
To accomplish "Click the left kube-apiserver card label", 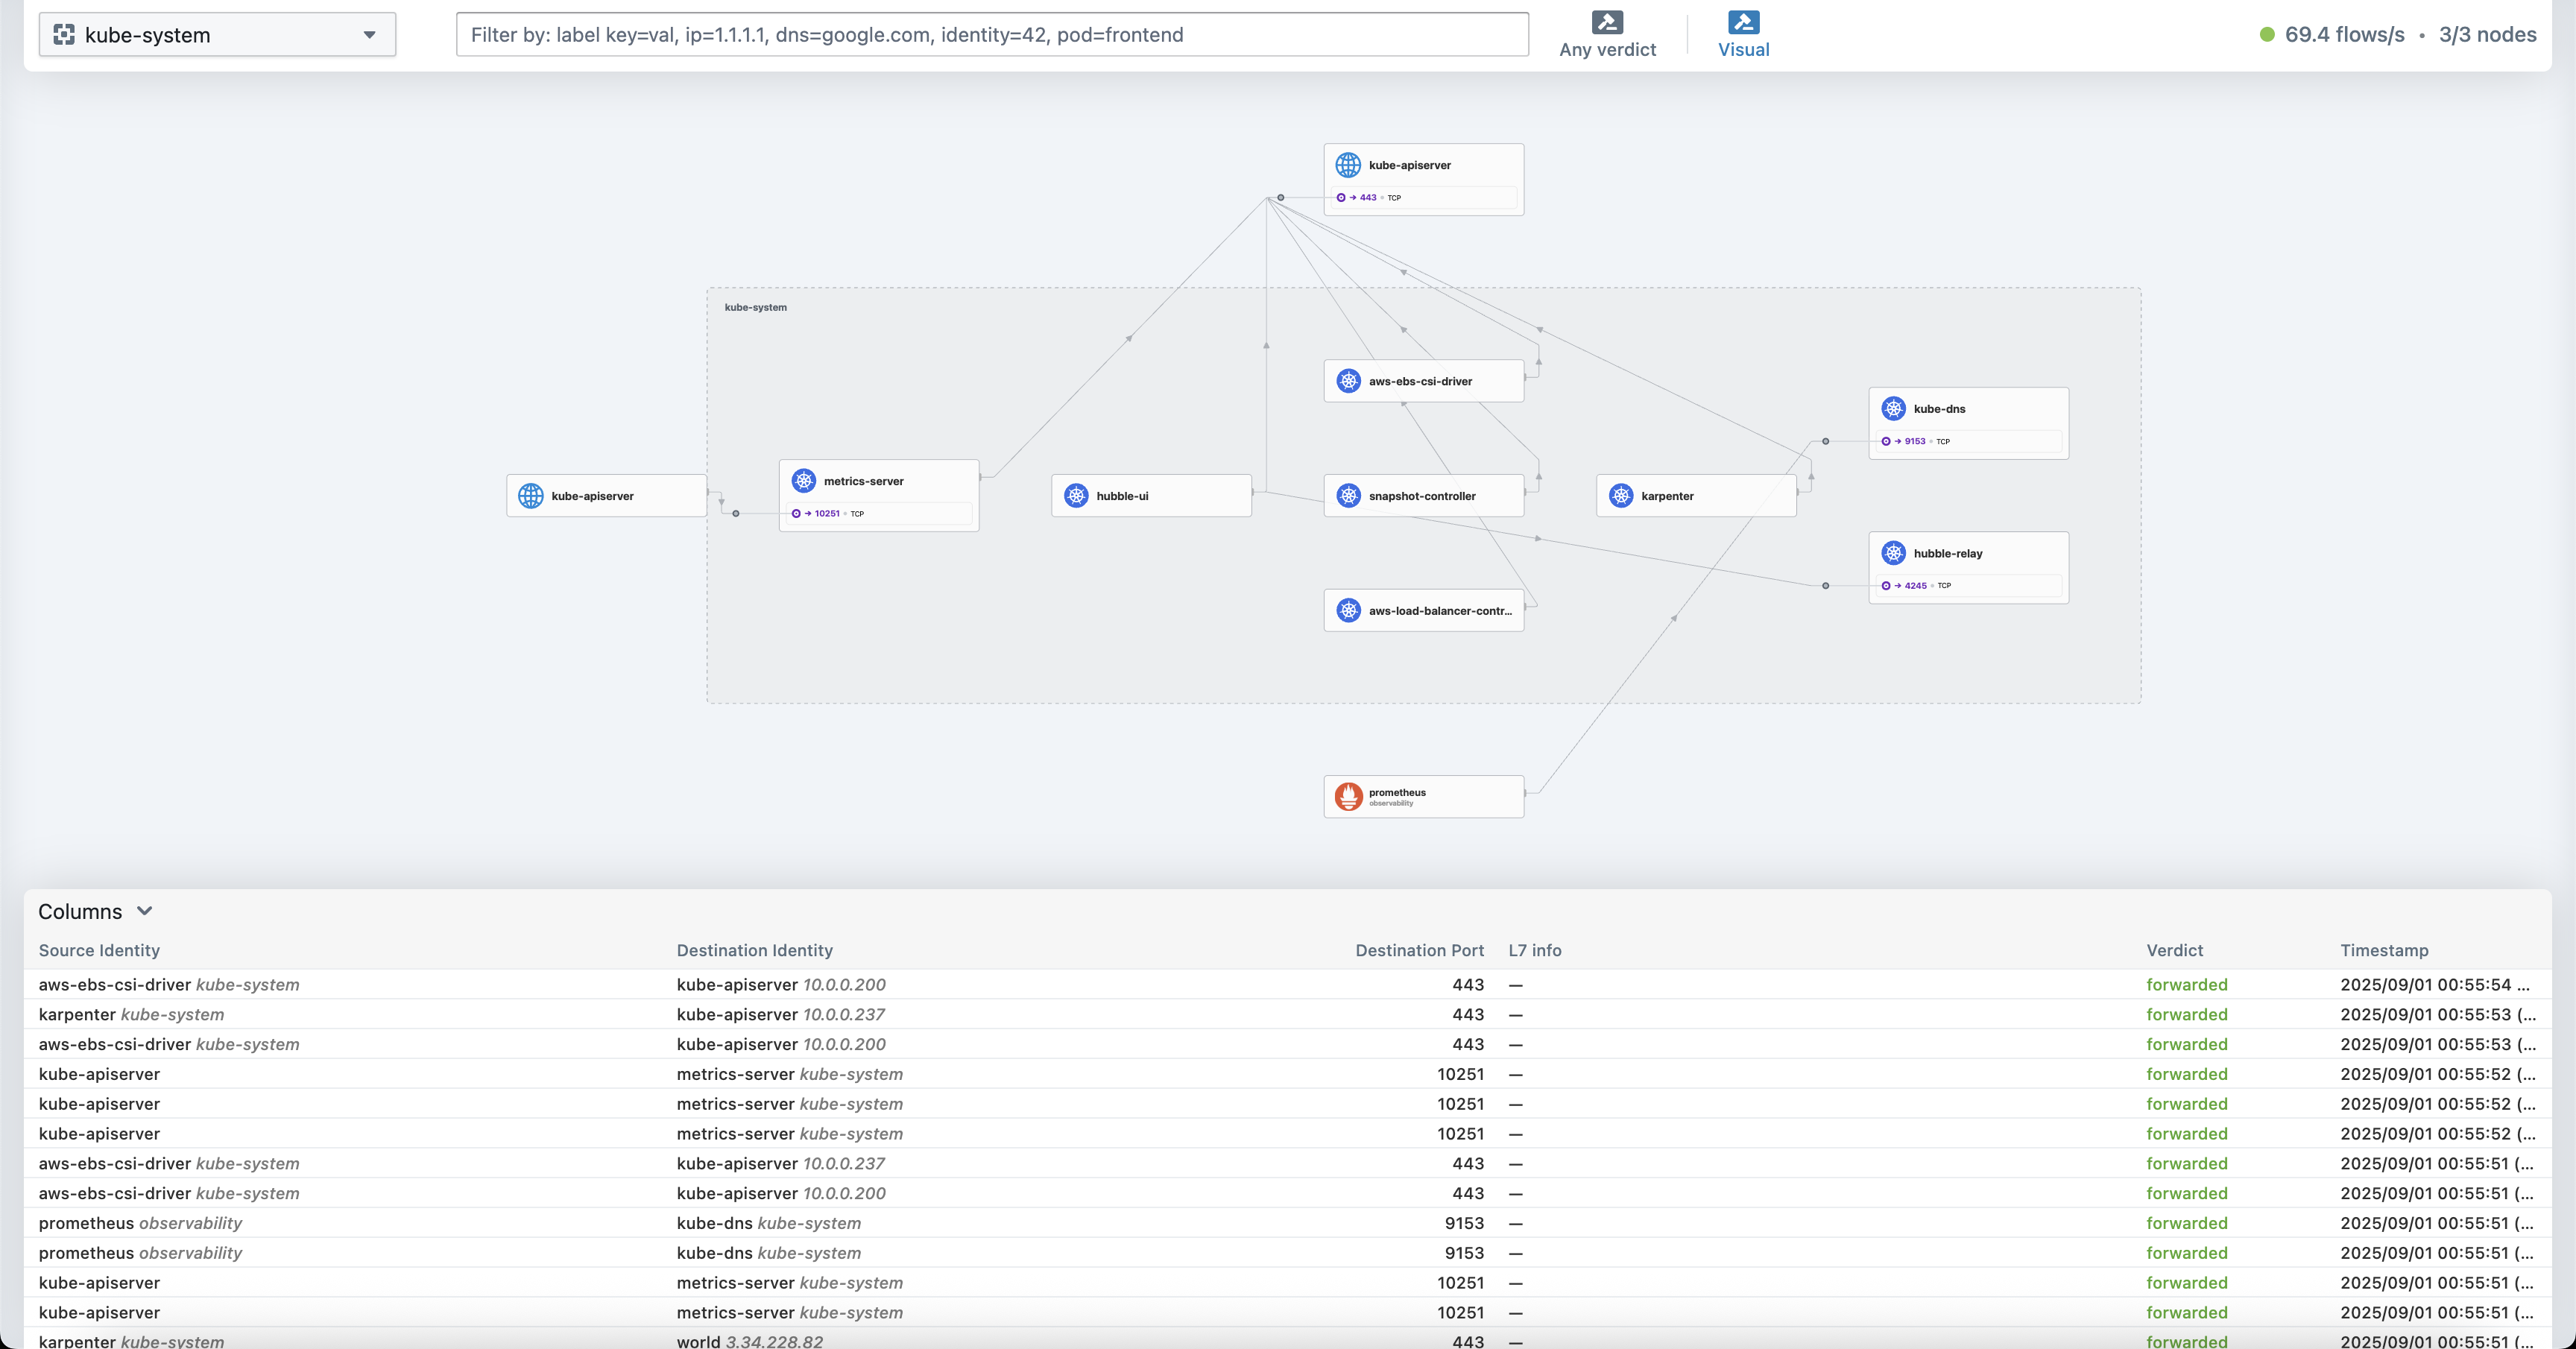I will 592,497.
